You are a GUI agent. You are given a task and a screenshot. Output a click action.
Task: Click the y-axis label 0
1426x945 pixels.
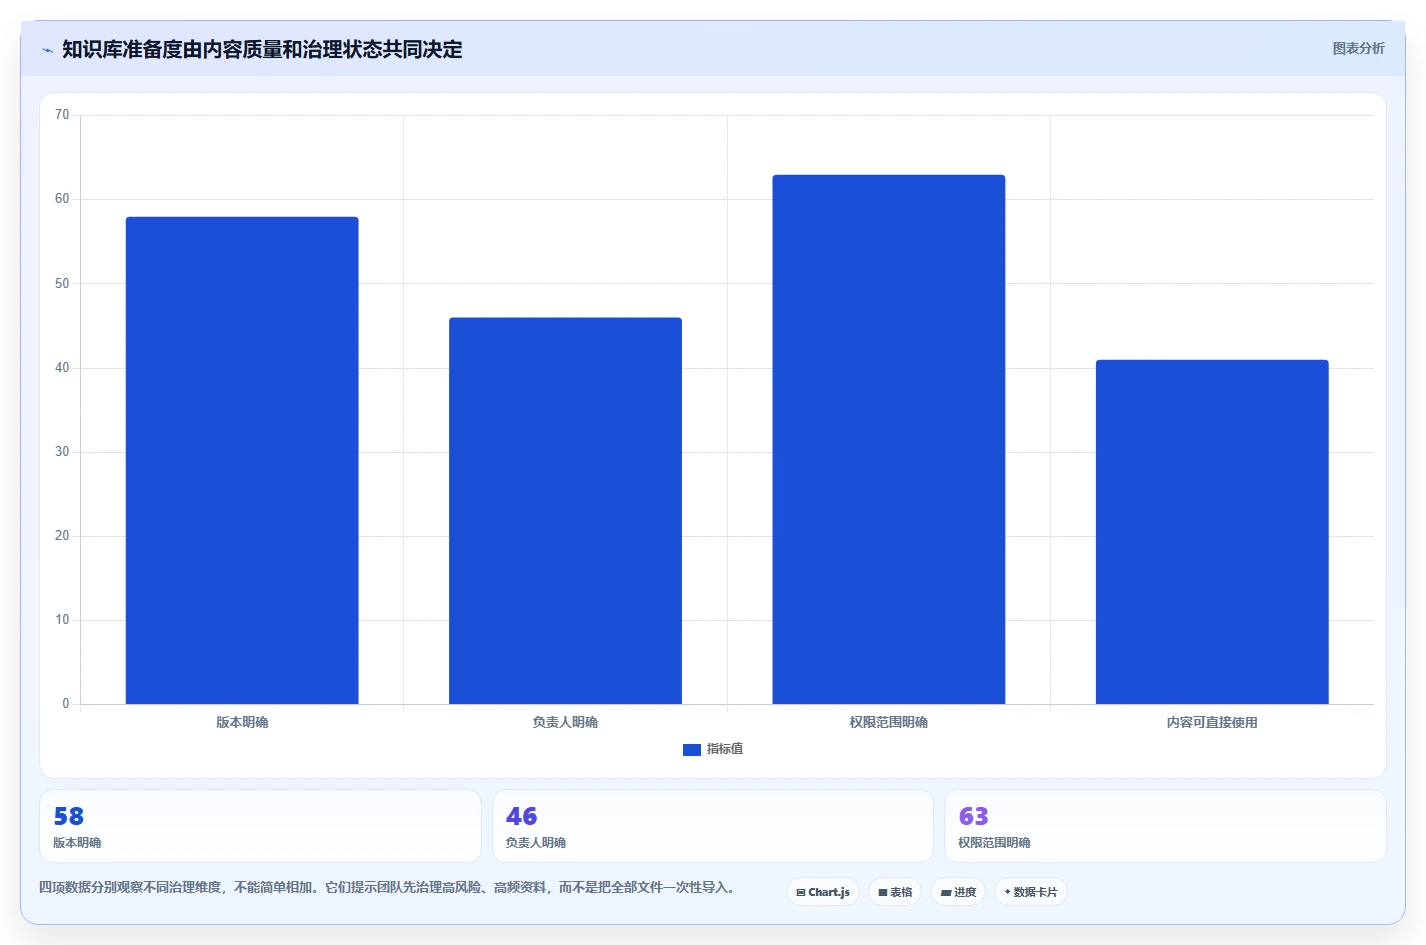(66, 703)
